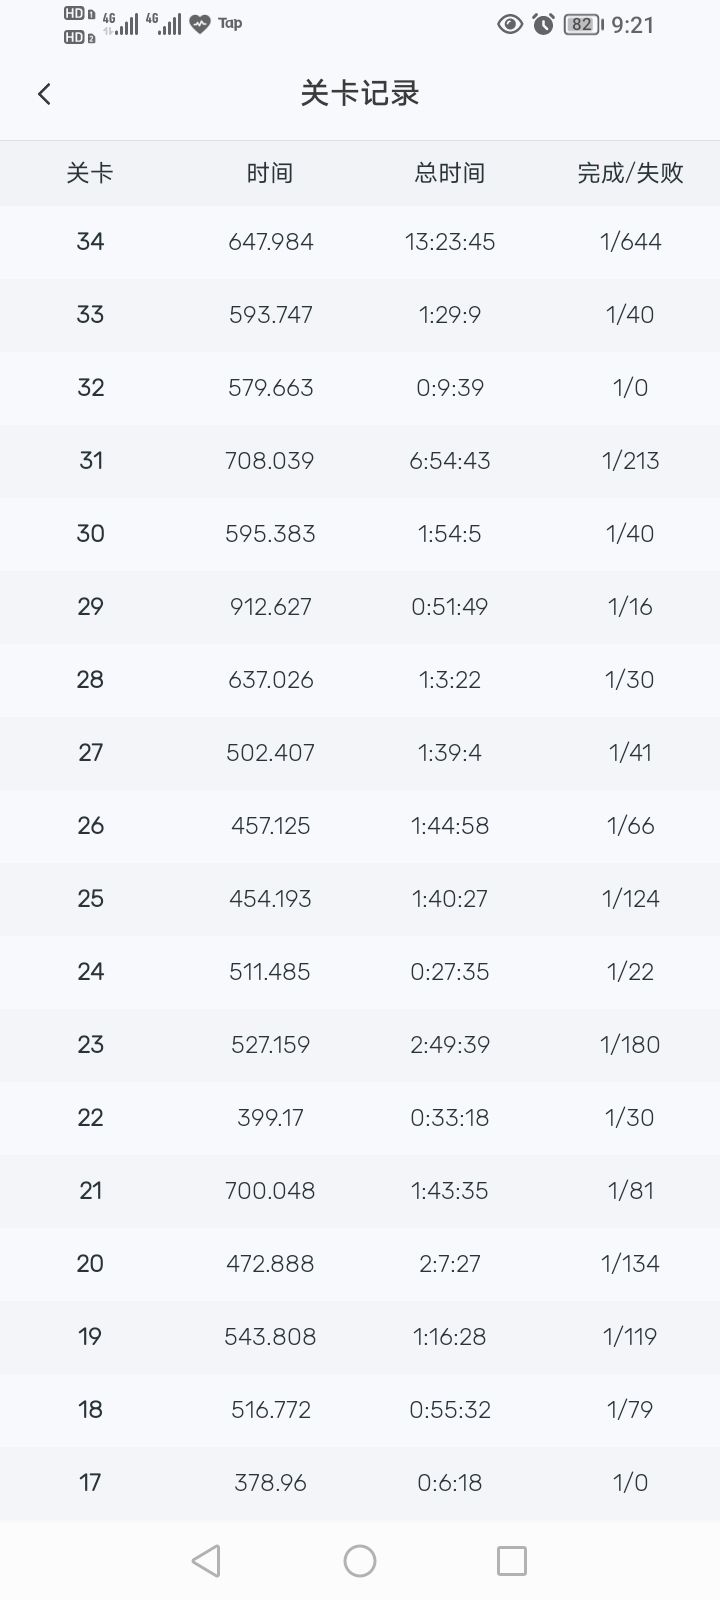
Task: Select the 时间 column header
Action: click(x=270, y=173)
